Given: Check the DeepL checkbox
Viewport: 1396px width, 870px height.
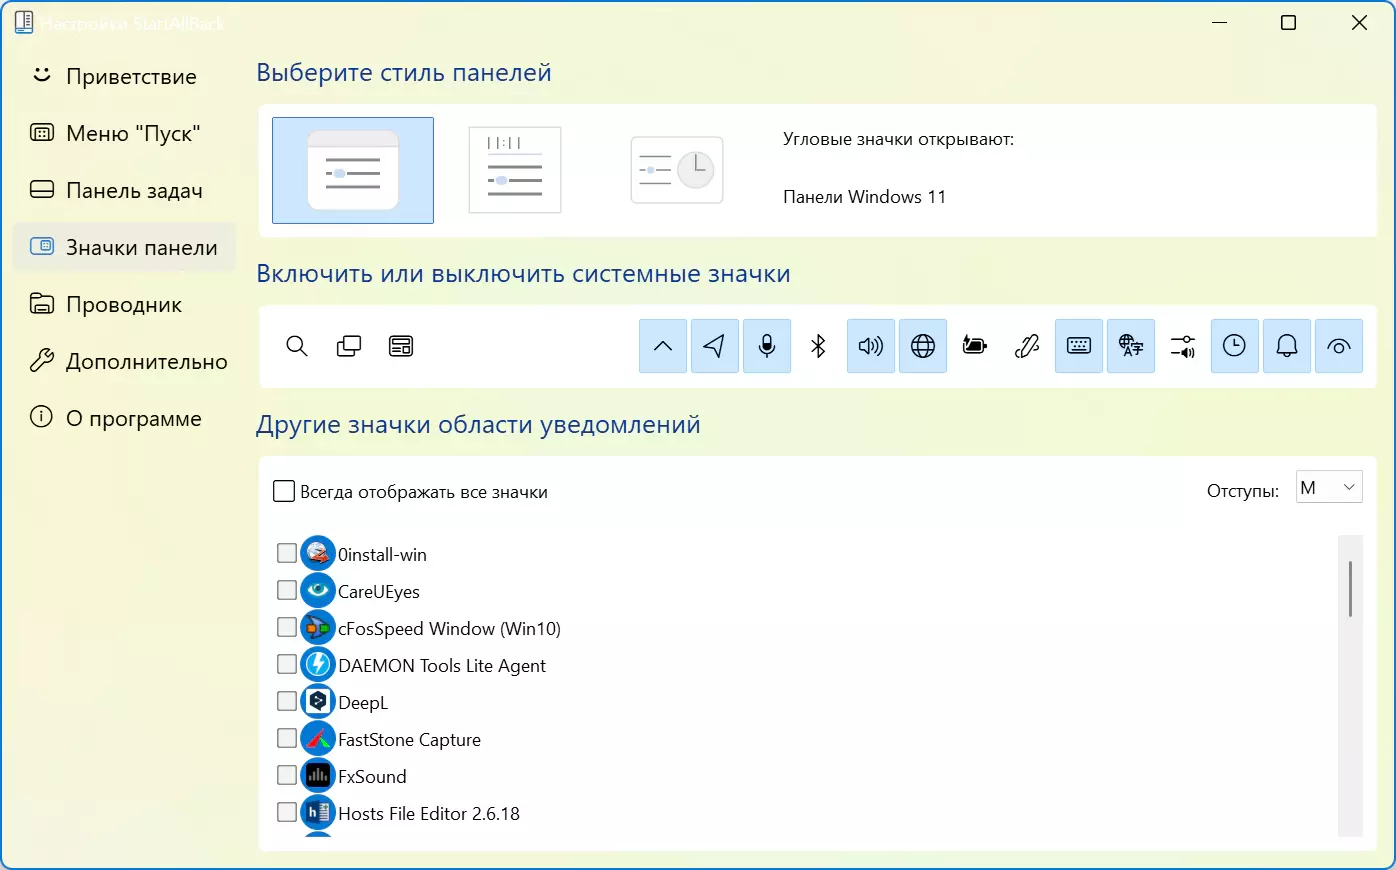Looking at the screenshot, I should click(x=287, y=701).
